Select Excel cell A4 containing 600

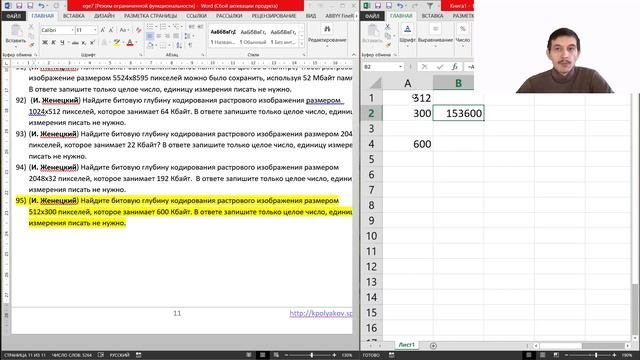pos(408,144)
